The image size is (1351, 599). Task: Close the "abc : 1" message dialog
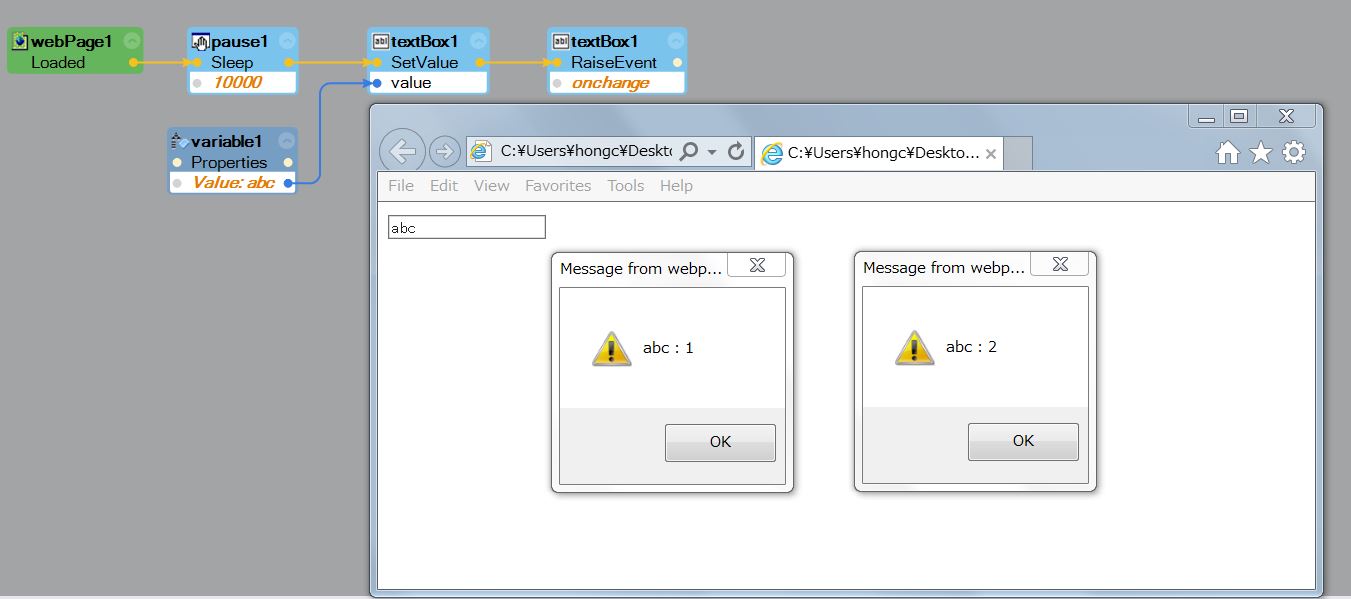pos(757,265)
